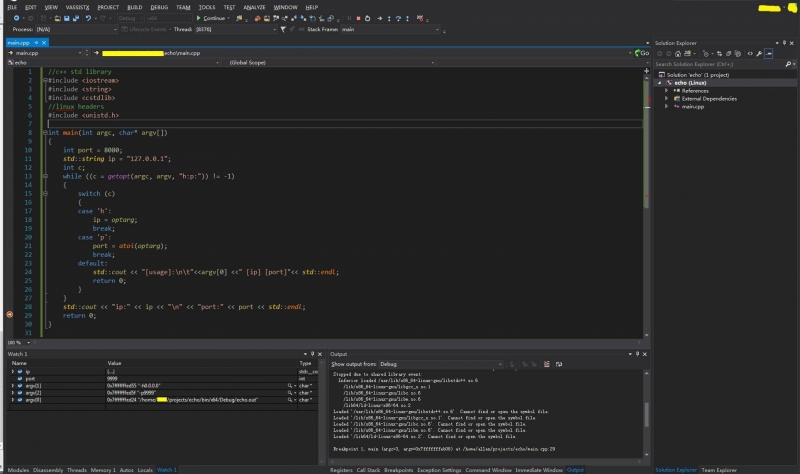This screenshot has height=474, width=800.
Task: Click the Restart debugging icon
Action: pos(367,18)
